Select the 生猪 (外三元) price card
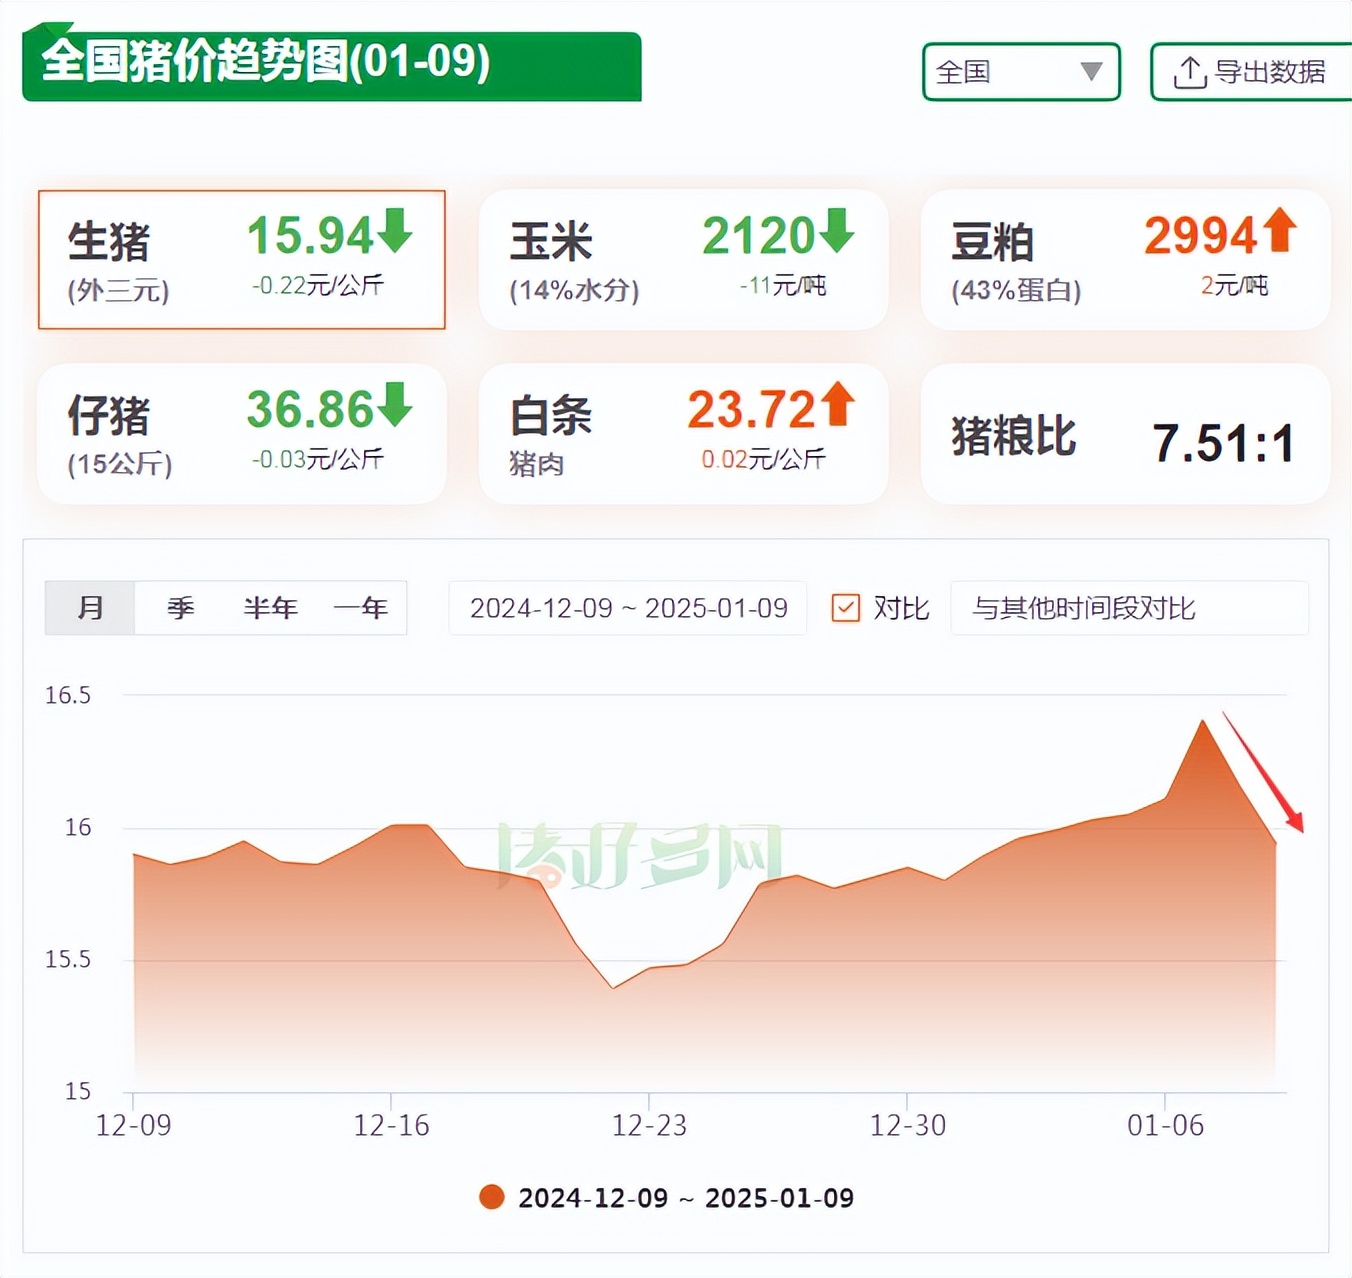The width and height of the screenshot is (1352, 1278). pyautogui.click(x=242, y=259)
